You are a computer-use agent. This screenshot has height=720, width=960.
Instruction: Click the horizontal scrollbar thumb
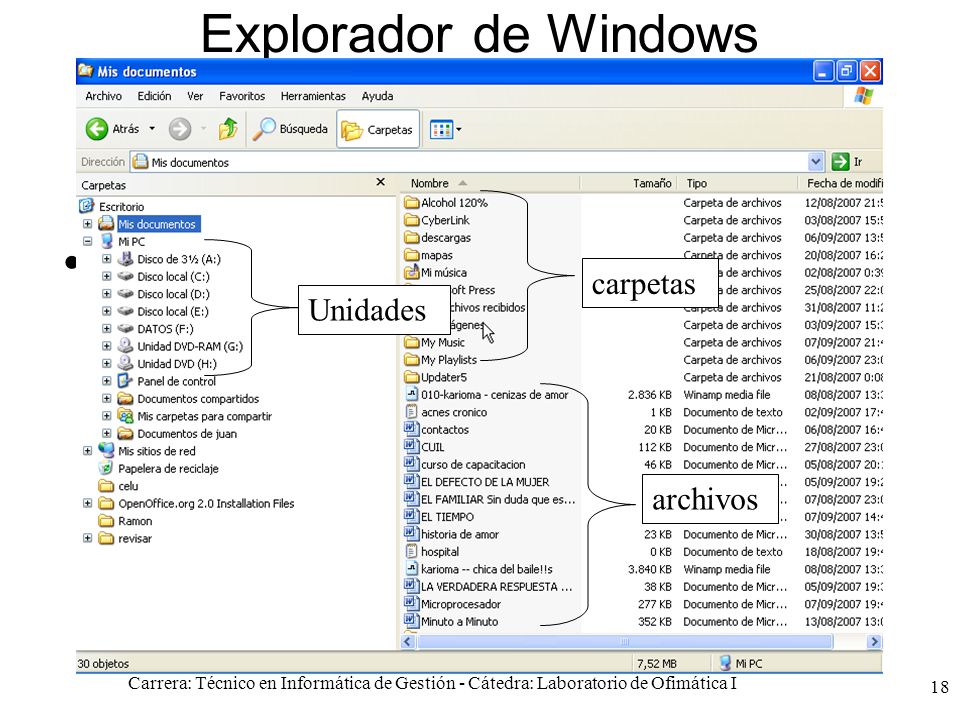click(x=624, y=642)
